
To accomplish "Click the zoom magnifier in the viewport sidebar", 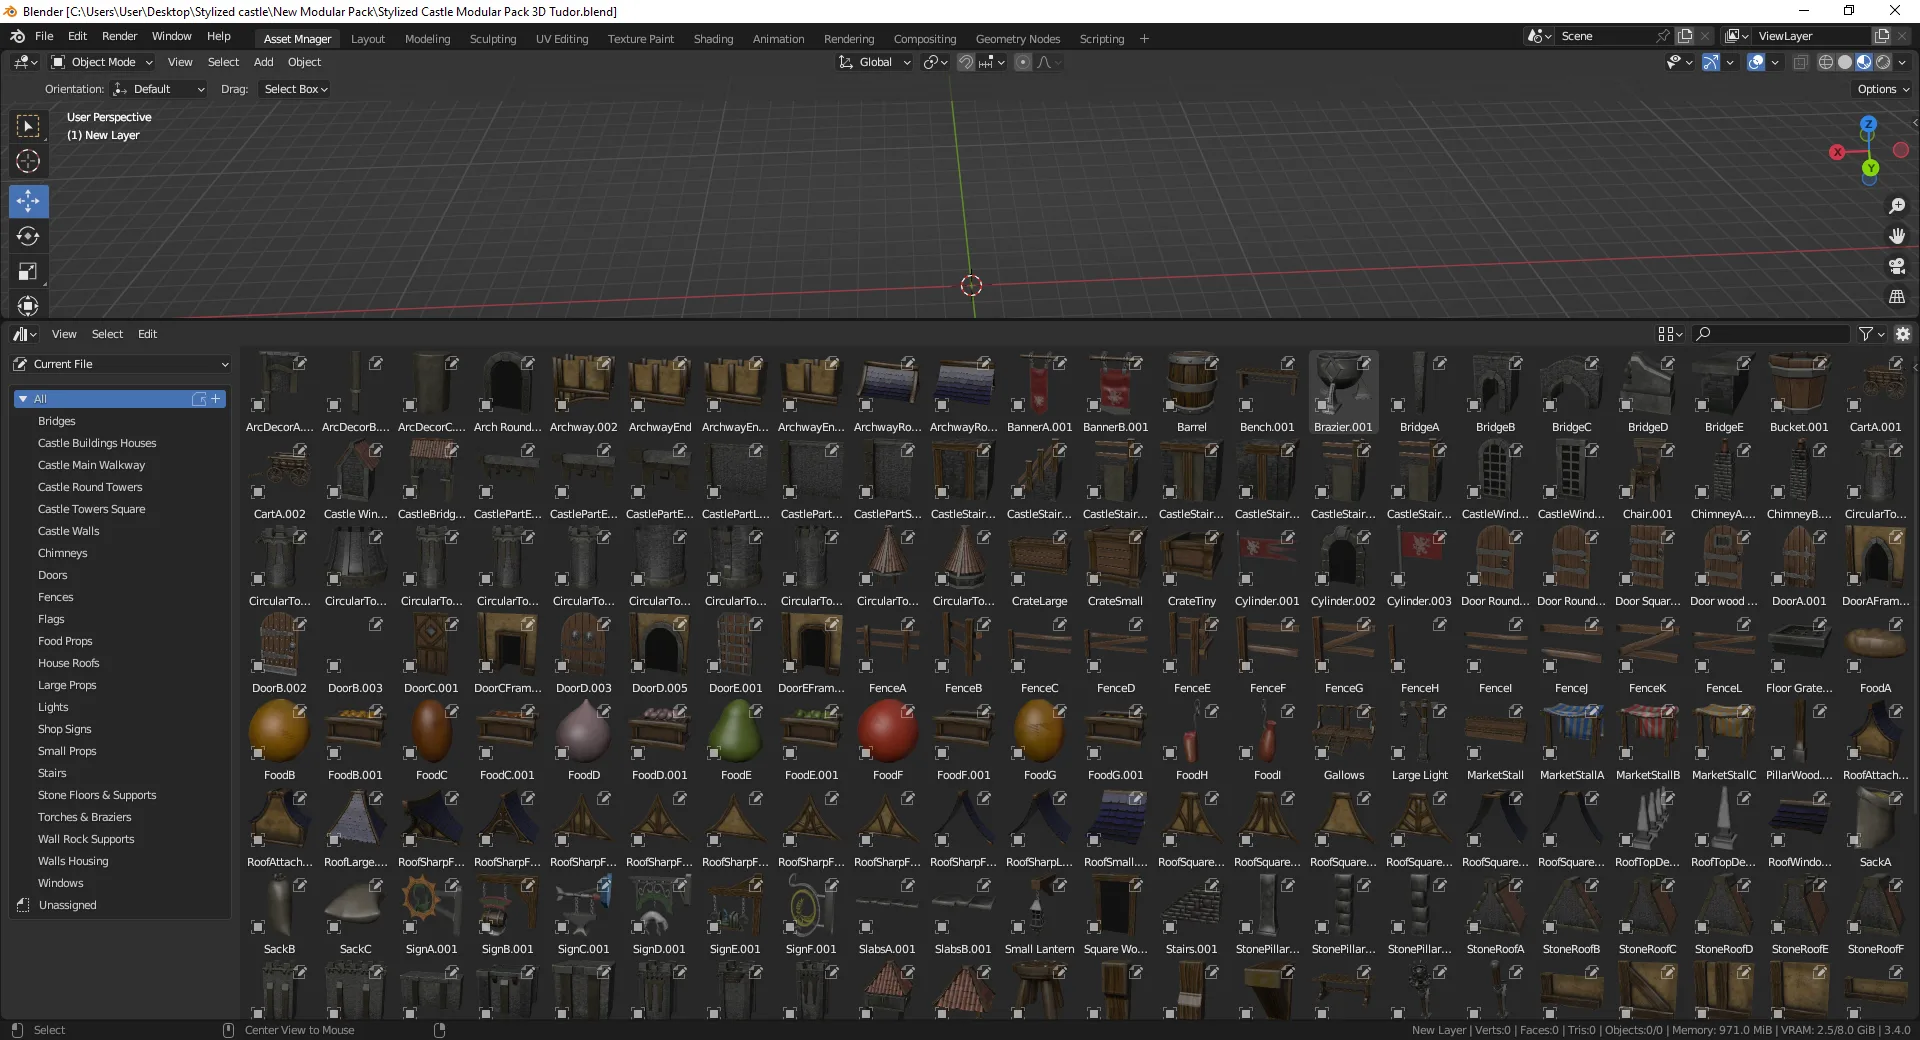I will (x=1897, y=206).
